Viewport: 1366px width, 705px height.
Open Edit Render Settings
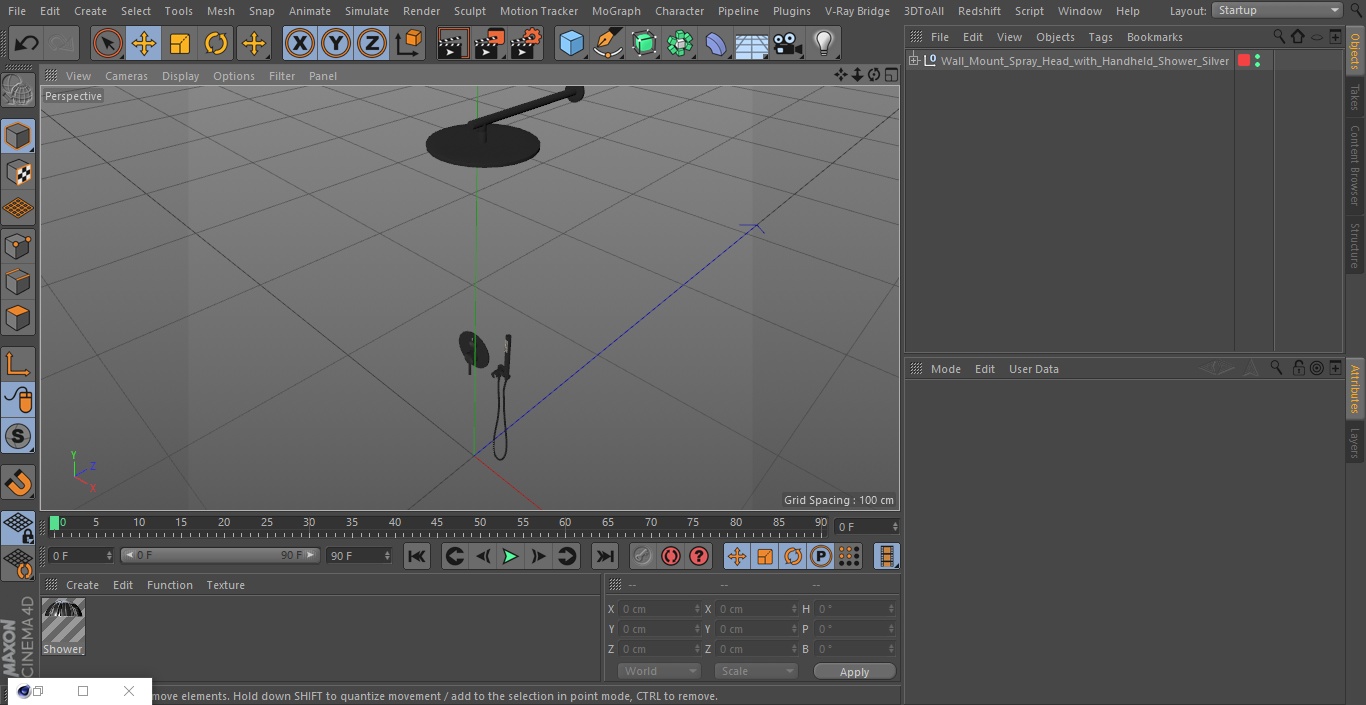[526, 43]
